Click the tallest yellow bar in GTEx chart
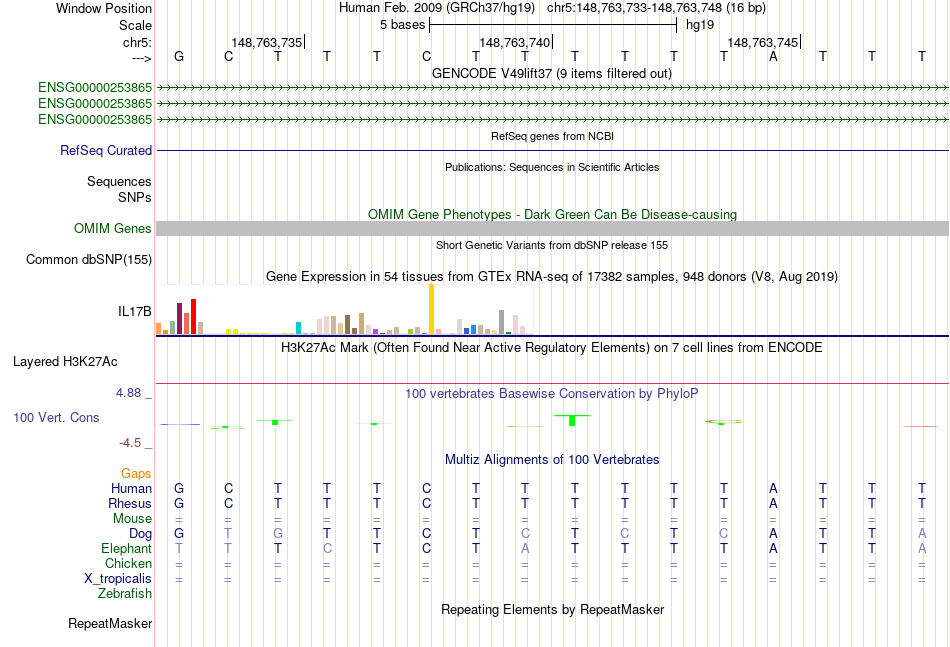The height and width of the screenshot is (647, 950). 431,309
